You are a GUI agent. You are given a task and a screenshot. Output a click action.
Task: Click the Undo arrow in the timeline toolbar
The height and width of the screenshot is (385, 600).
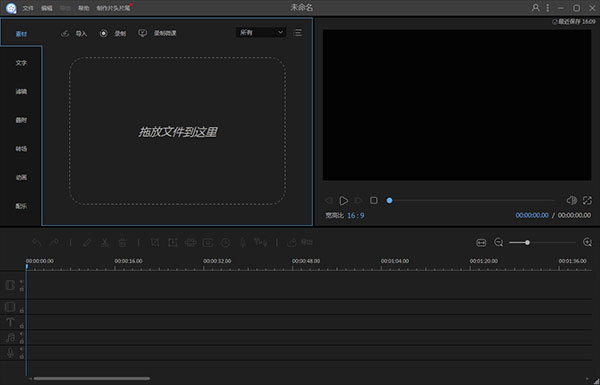point(37,243)
